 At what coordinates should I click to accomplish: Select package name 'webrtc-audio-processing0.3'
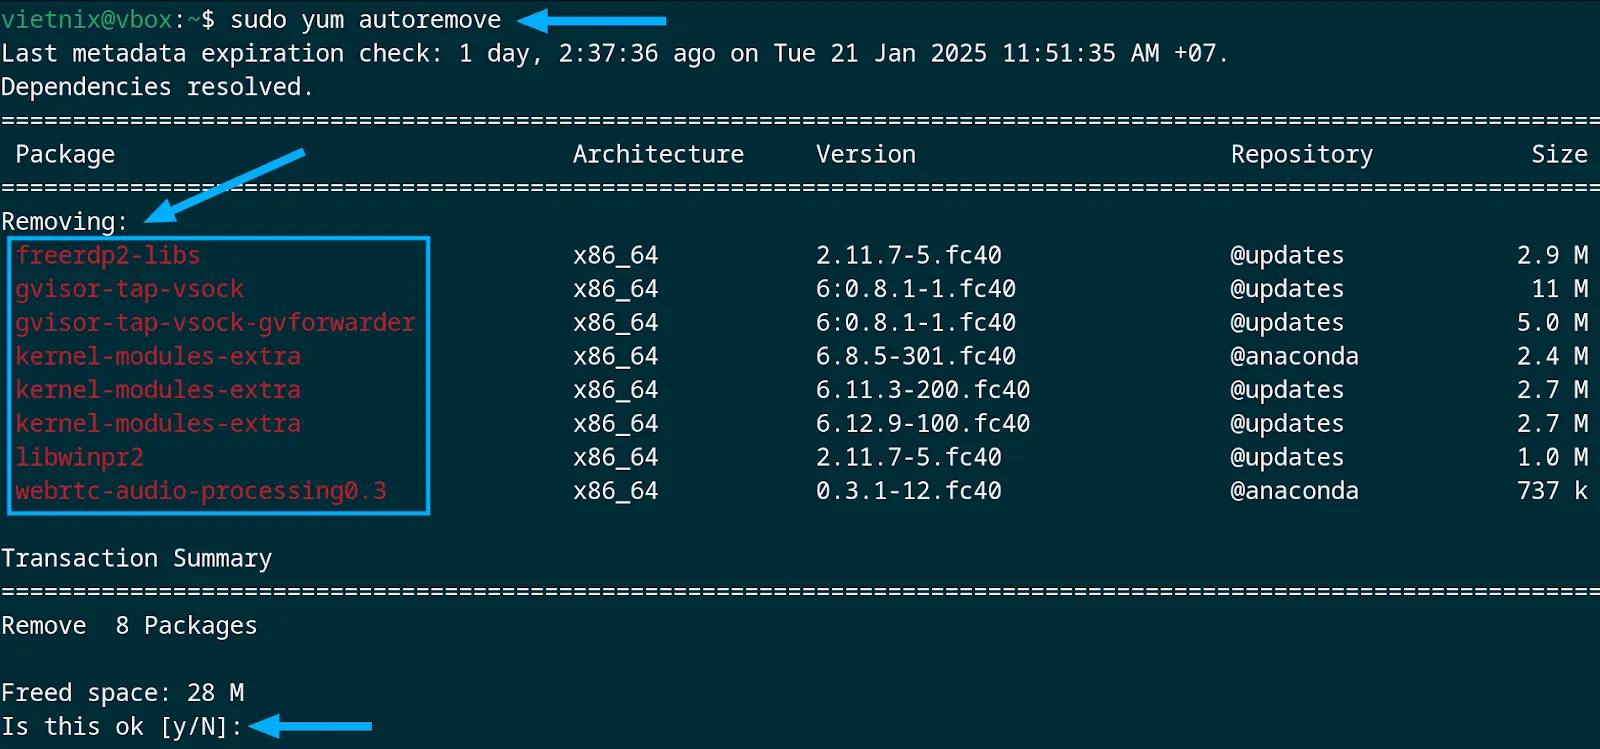point(201,491)
